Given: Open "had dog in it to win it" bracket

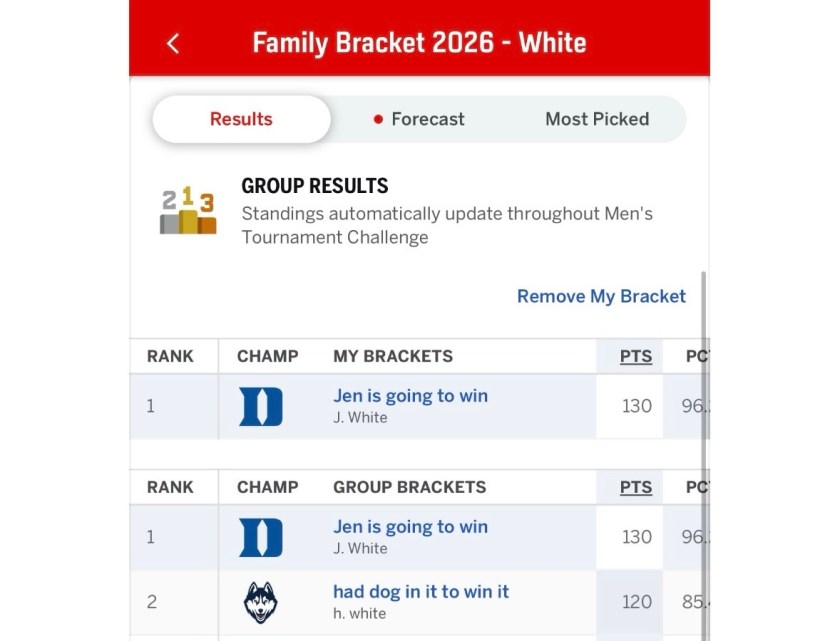Looking at the screenshot, I should [x=420, y=592].
